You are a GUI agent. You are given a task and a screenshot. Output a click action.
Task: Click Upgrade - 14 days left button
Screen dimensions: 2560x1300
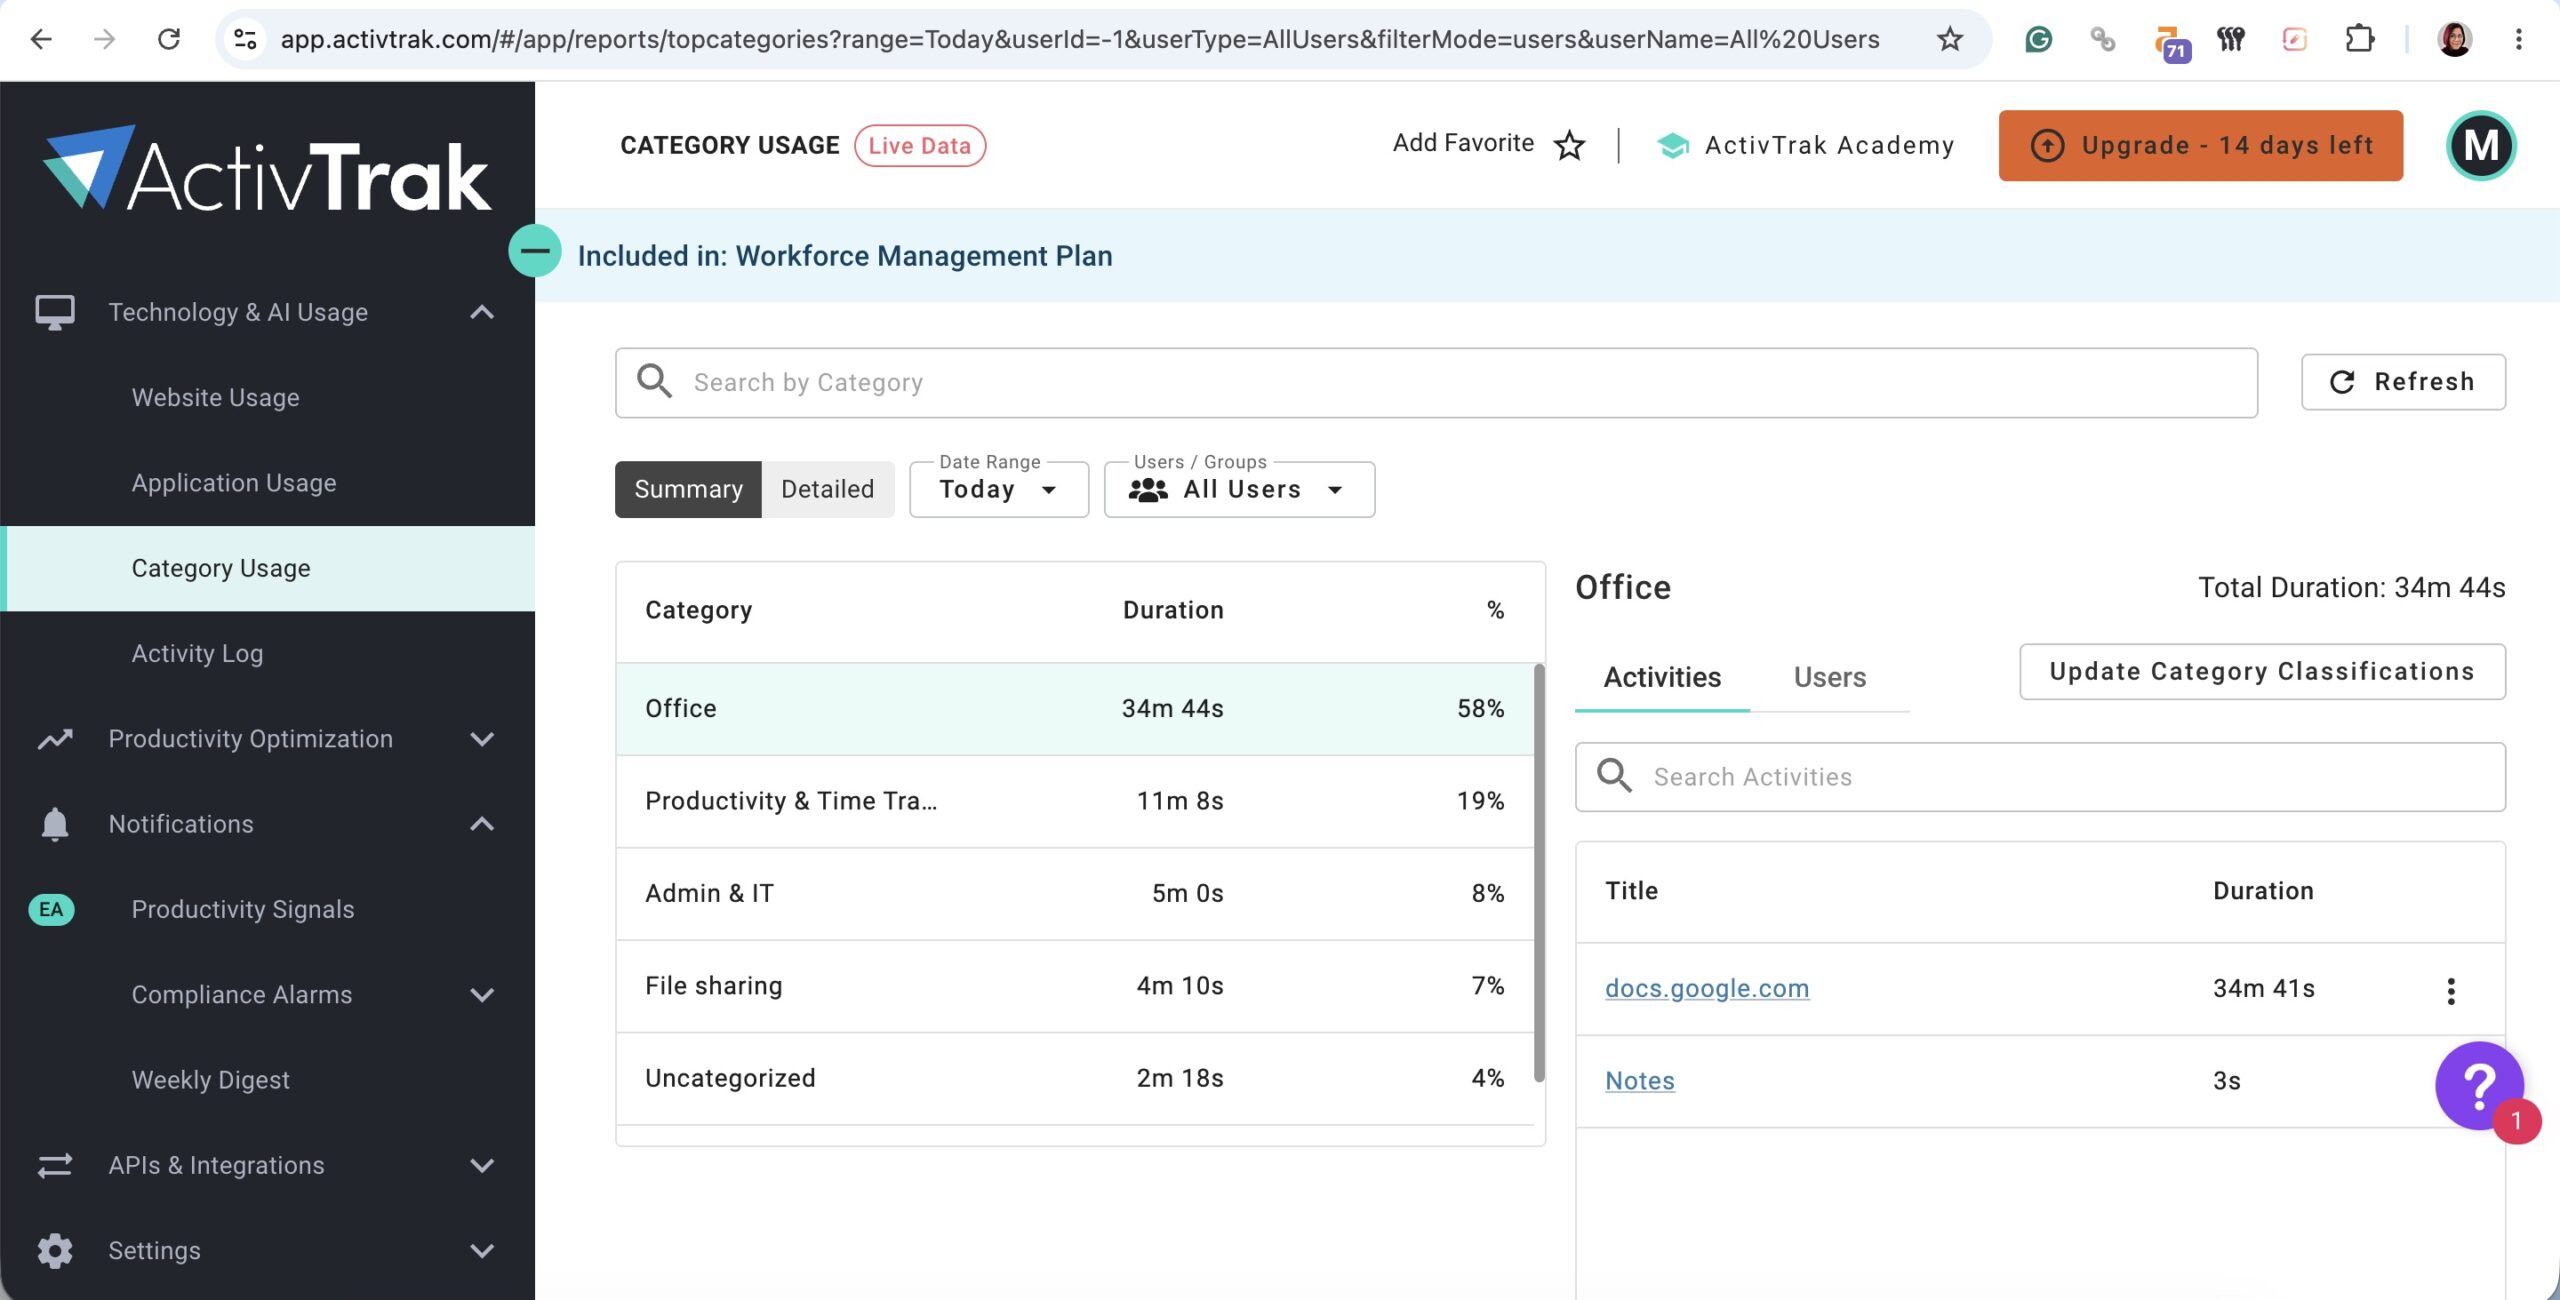[2200, 145]
